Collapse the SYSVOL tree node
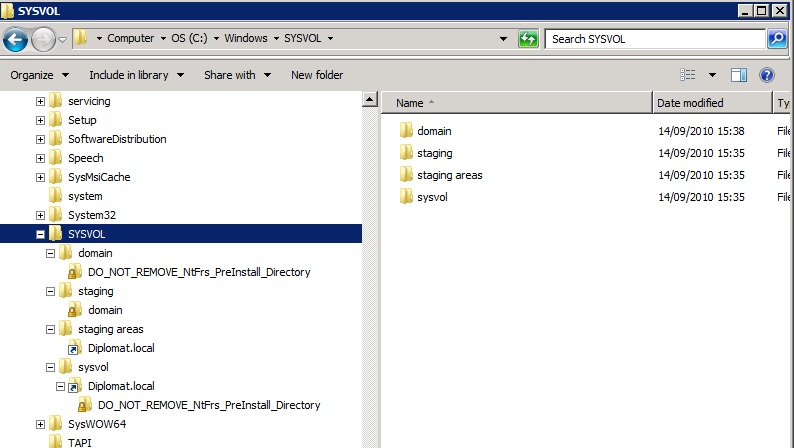Viewport: 794px width, 448px height. (41, 234)
